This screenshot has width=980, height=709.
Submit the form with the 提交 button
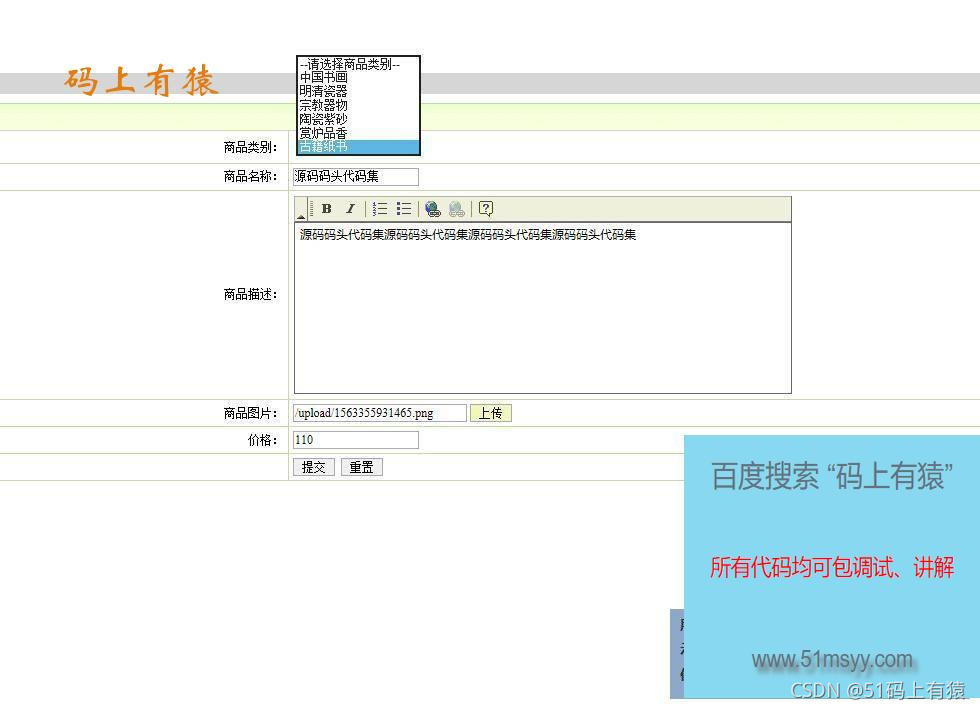coord(313,466)
